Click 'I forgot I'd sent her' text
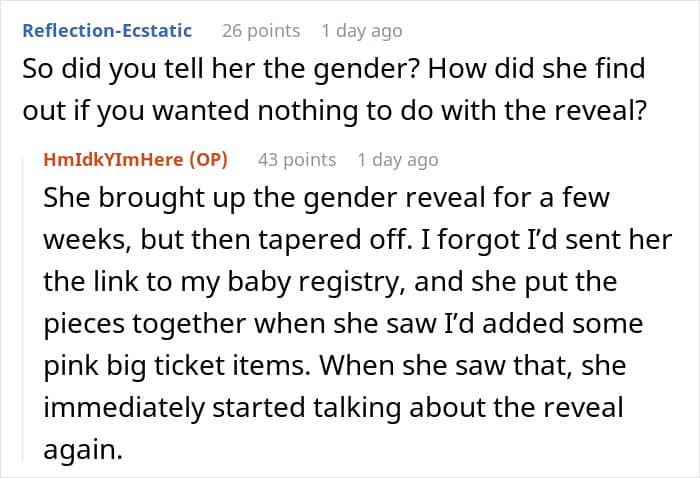Viewport: 700px width, 478px height. [554, 239]
